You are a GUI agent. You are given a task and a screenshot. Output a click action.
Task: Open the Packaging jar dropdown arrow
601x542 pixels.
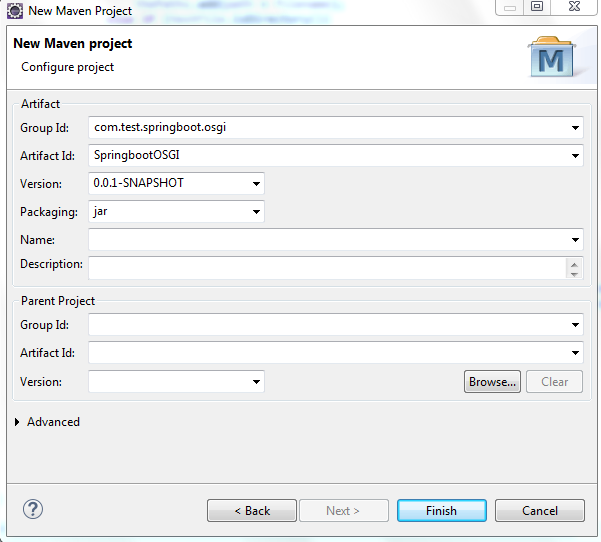tap(256, 212)
